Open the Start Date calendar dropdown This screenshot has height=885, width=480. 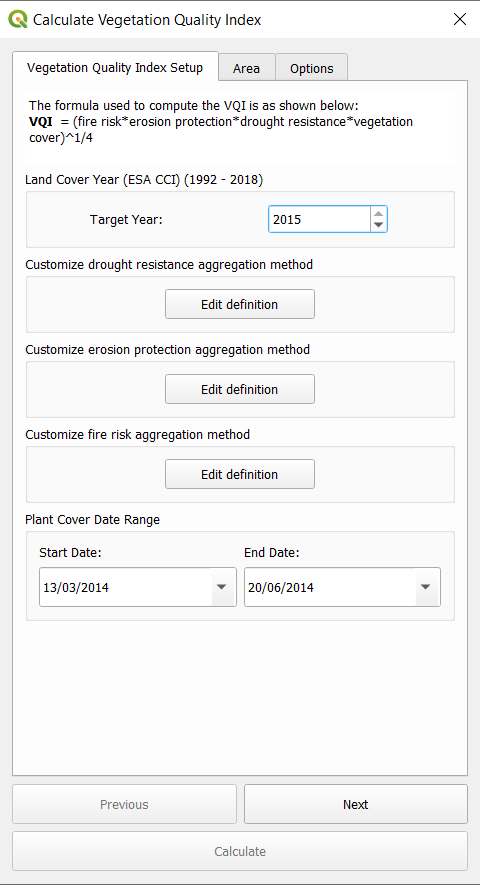[222, 587]
